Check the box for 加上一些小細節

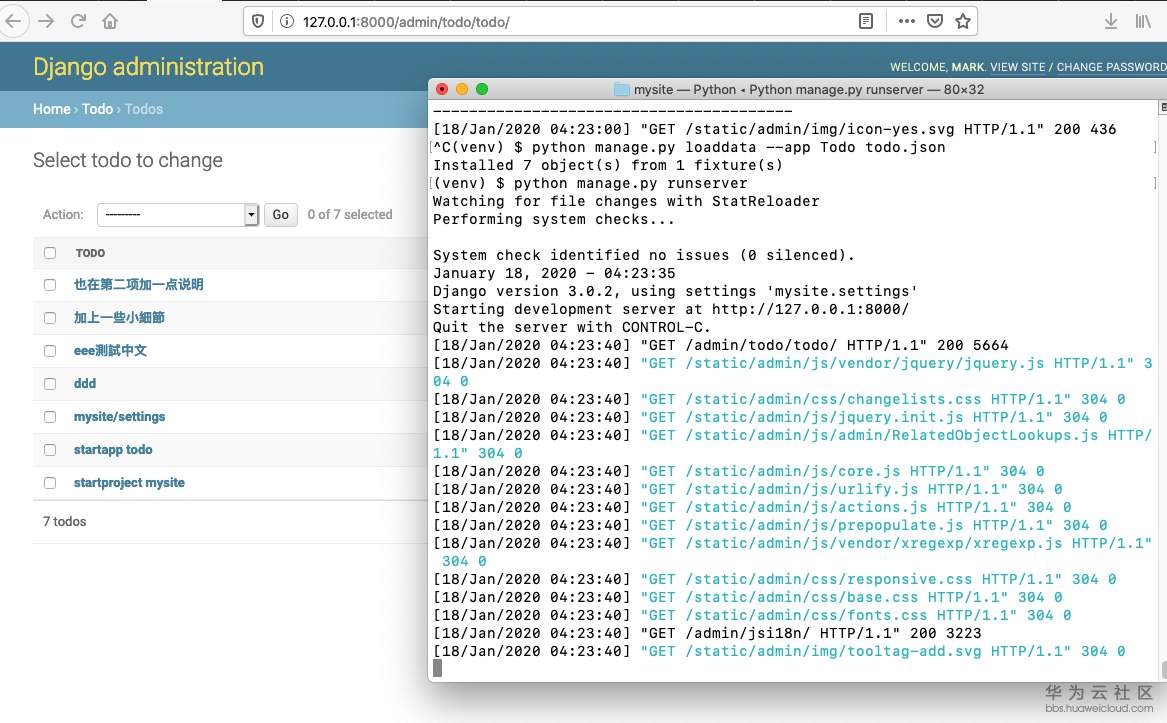coord(50,318)
